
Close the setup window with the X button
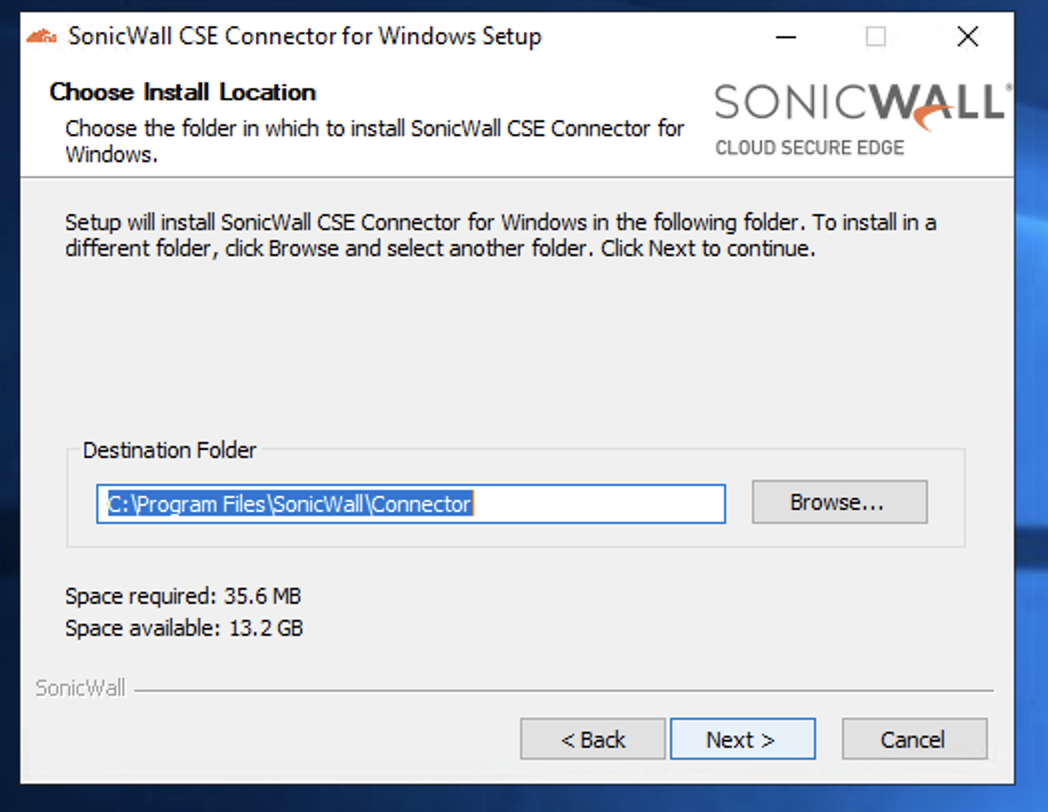pyautogui.click(x=967, y=37)
